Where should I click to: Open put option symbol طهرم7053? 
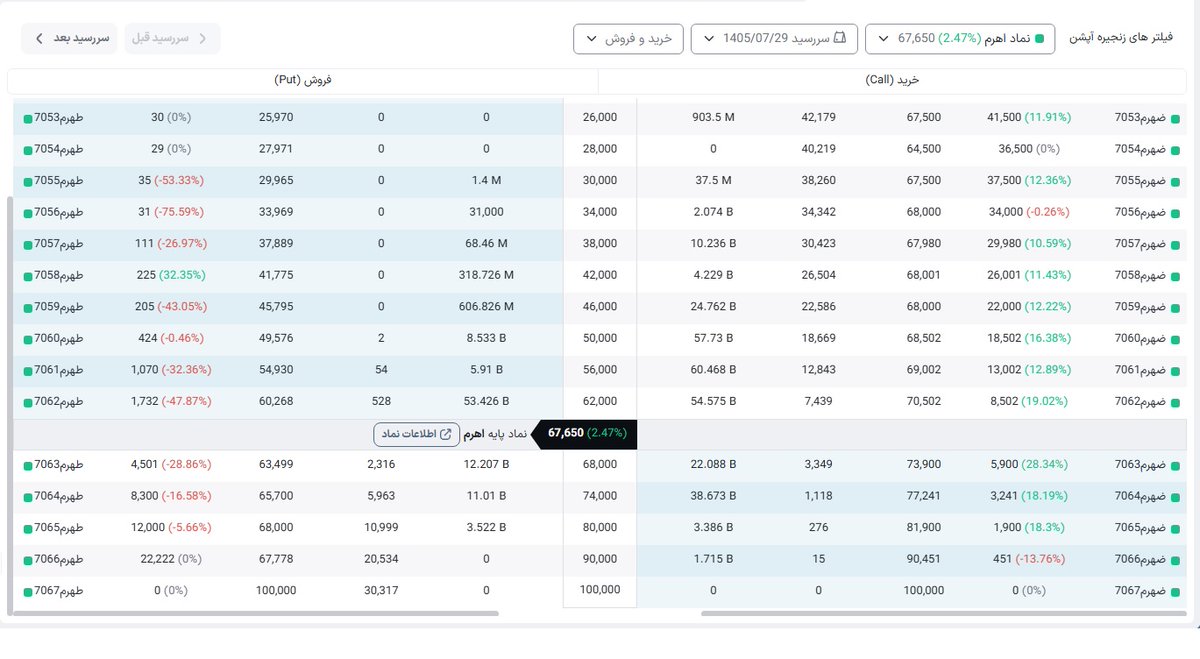coord(59,118)
